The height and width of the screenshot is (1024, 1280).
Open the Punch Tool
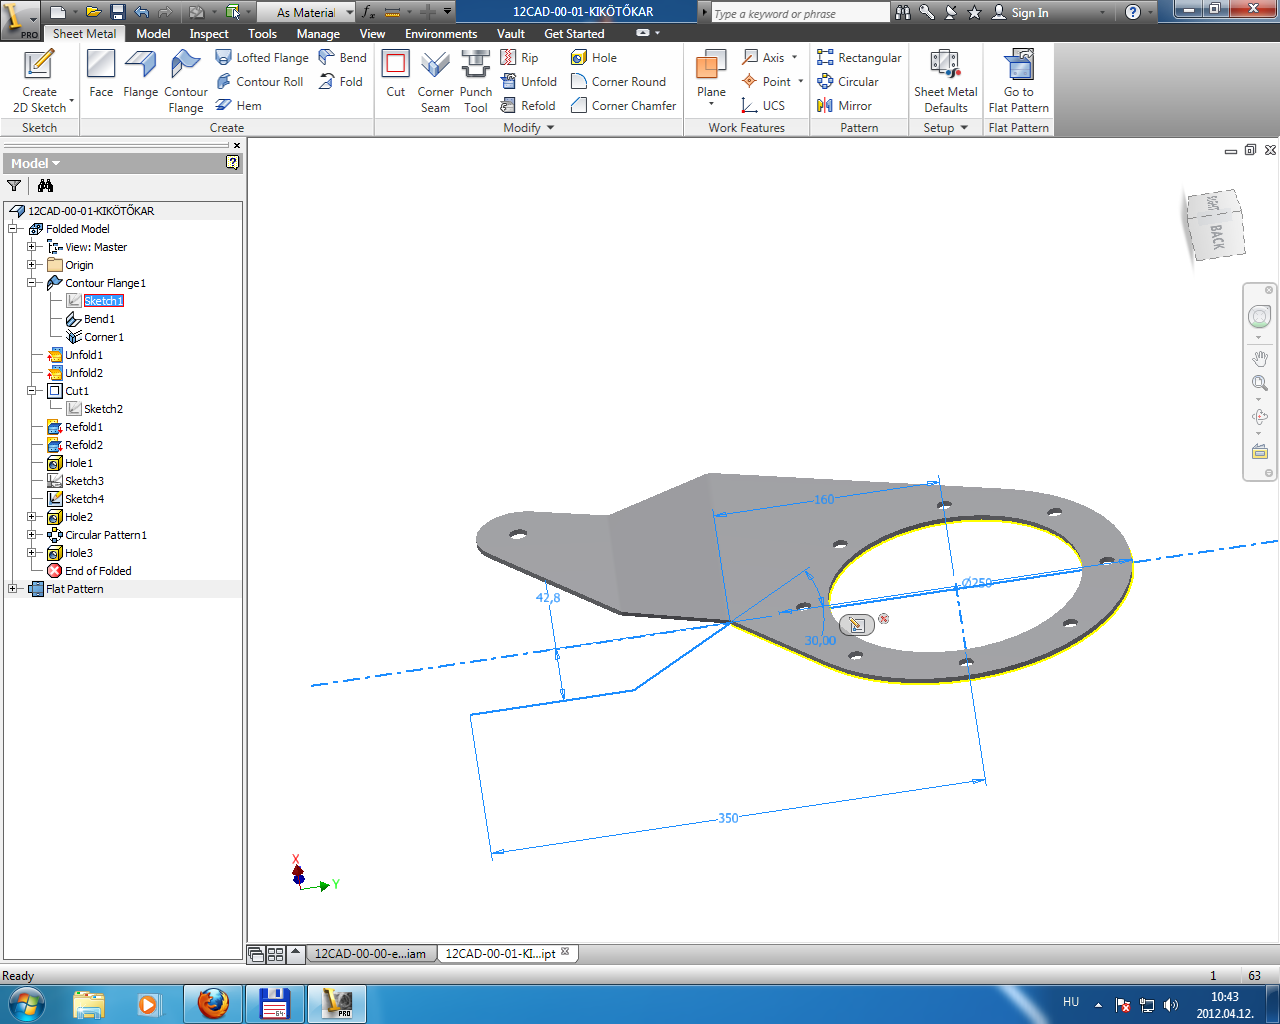tap(476, 81)
